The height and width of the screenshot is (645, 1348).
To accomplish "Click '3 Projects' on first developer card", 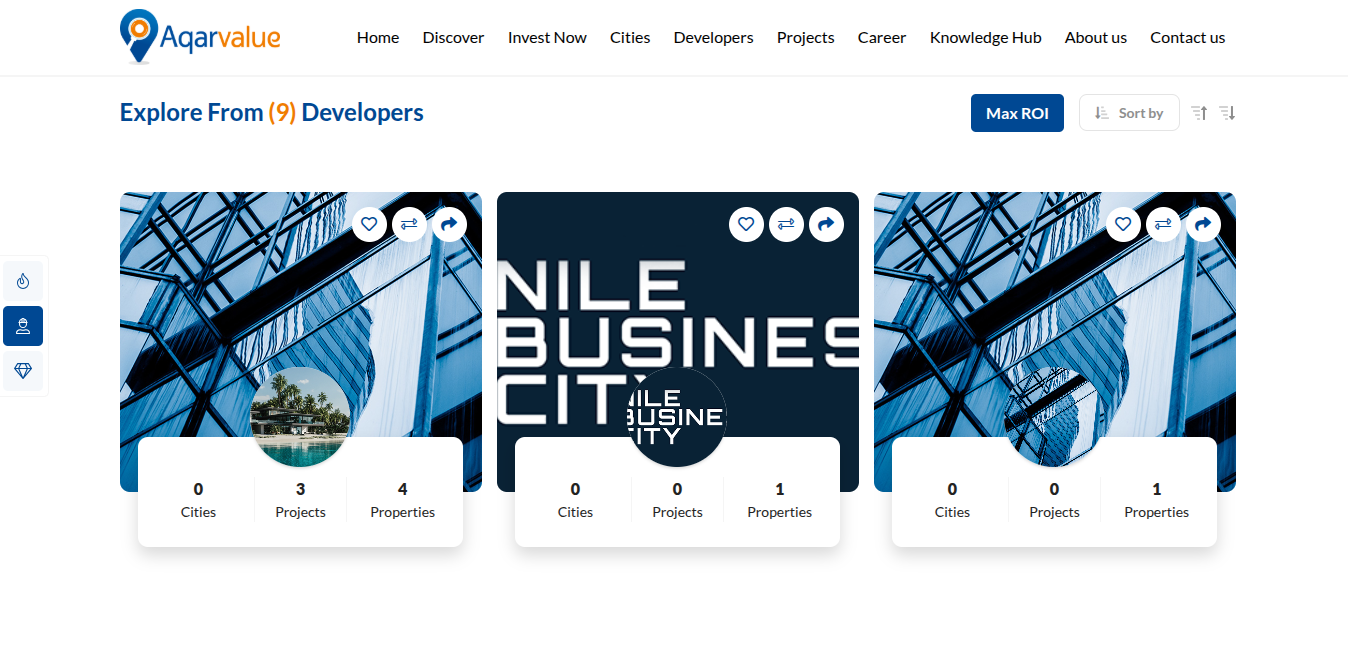I will click(300, 500).
